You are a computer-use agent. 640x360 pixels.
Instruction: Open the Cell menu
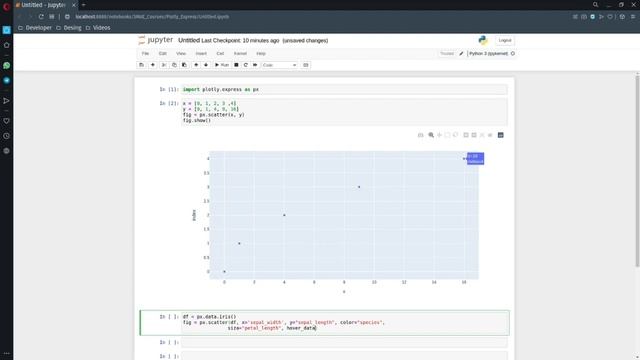[x=220, y=53]
